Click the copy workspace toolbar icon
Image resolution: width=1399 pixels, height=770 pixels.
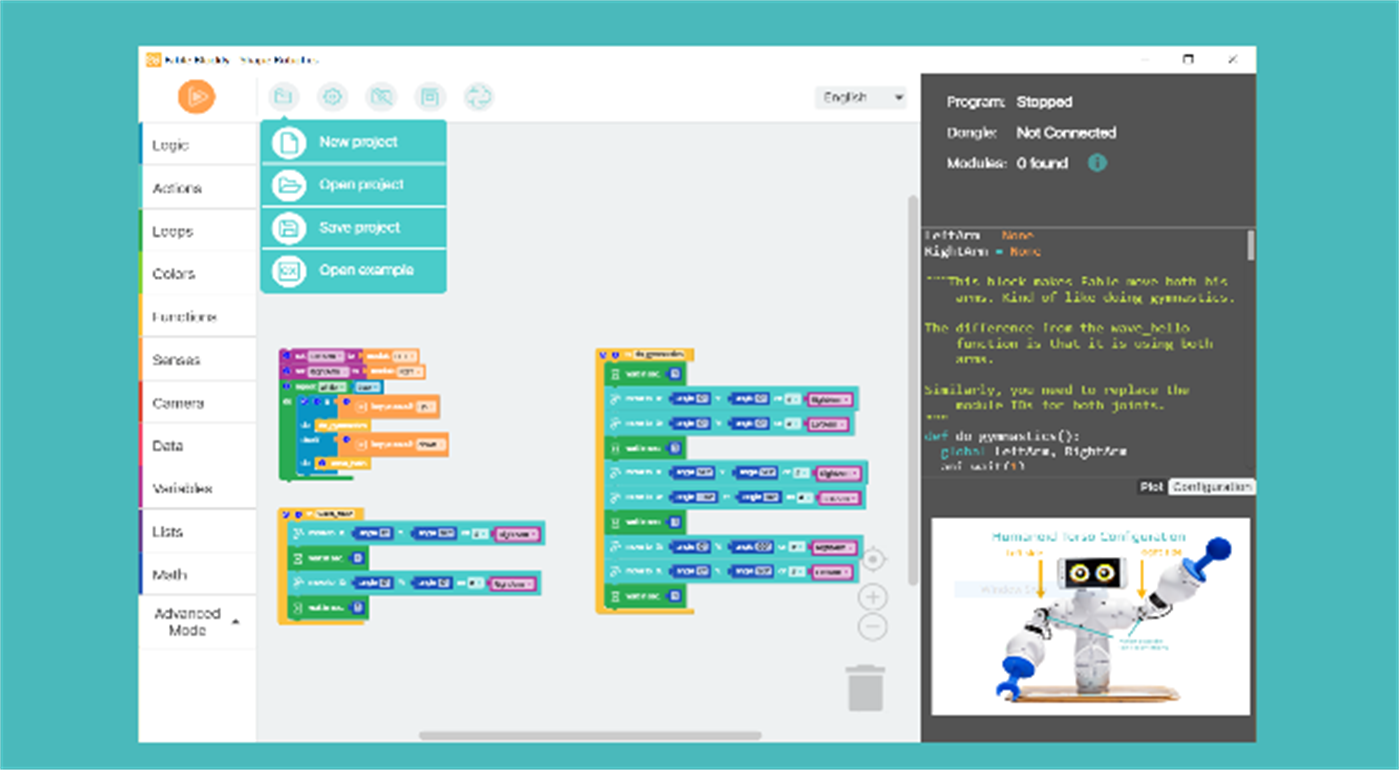431,97
